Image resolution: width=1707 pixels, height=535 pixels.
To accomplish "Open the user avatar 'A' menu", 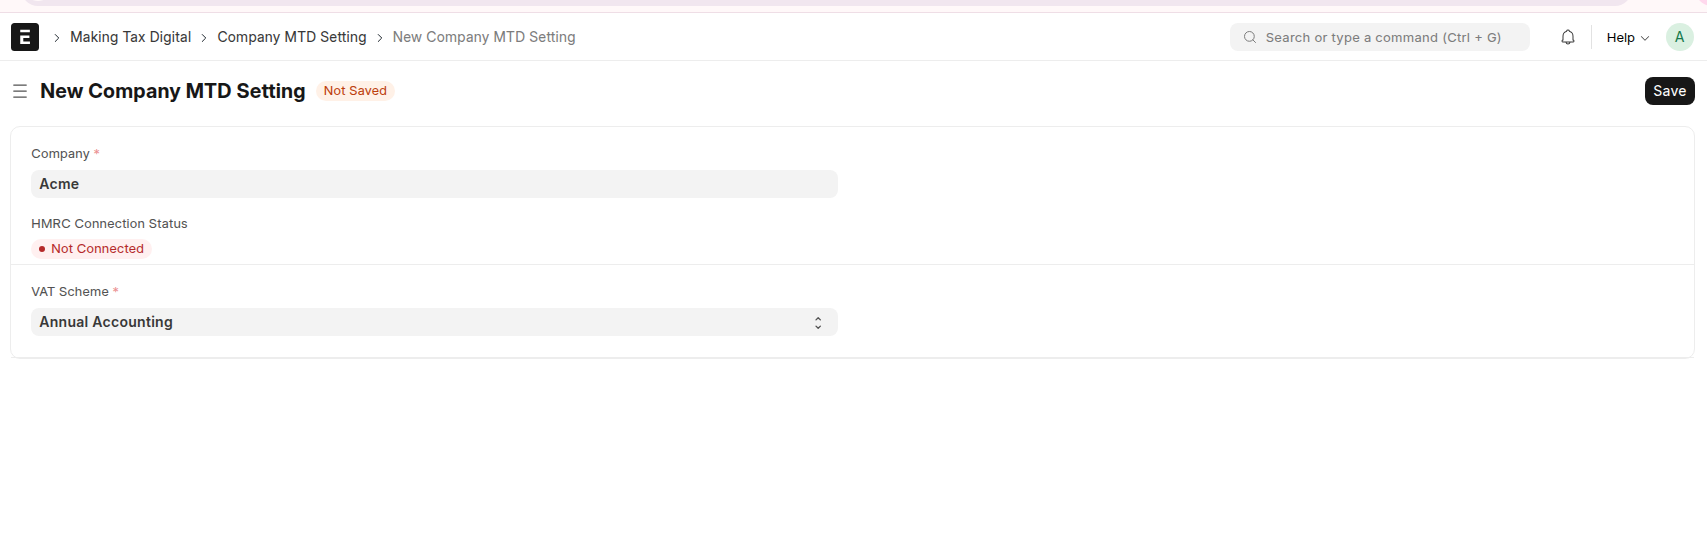I will click(x=1679, y=37).
